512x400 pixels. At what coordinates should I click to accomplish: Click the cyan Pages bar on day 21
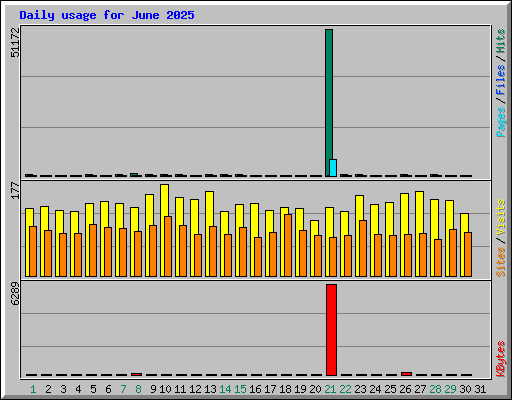pyautogui.click(x=333, y=168)
